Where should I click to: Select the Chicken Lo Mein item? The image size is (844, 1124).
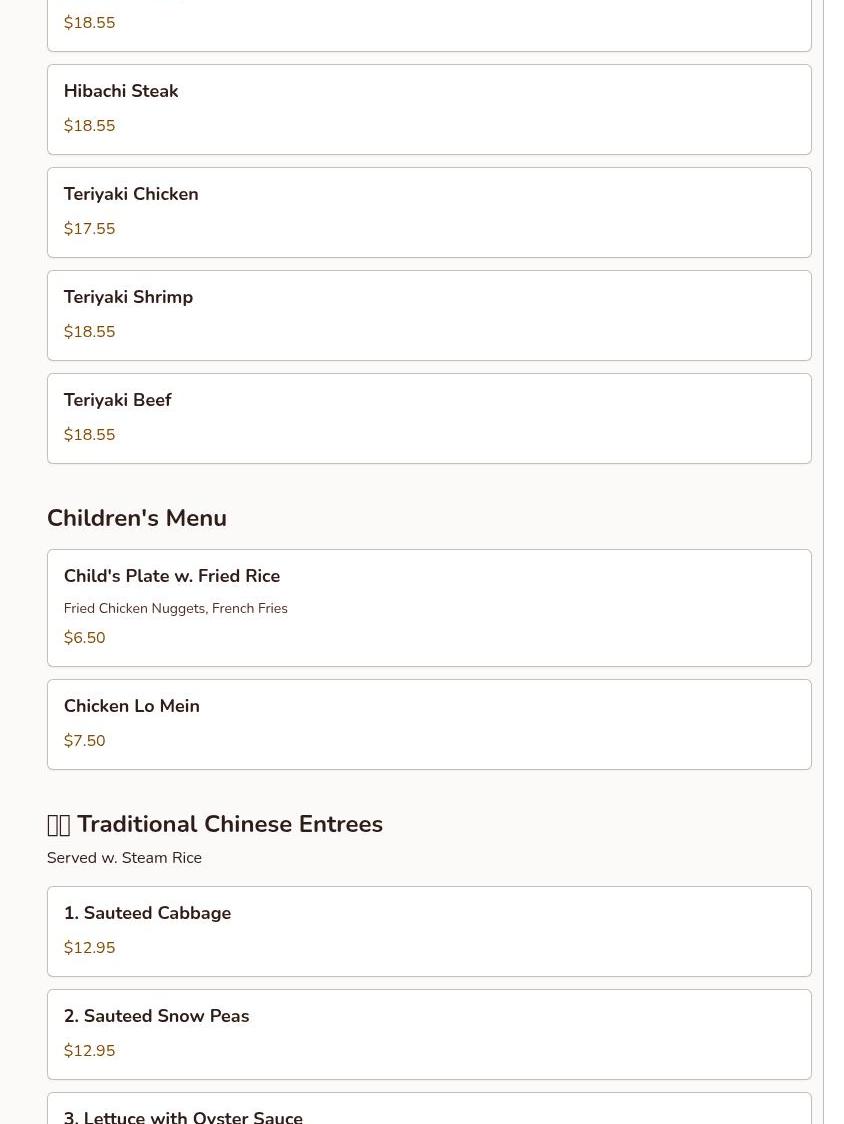pos(131,706)
